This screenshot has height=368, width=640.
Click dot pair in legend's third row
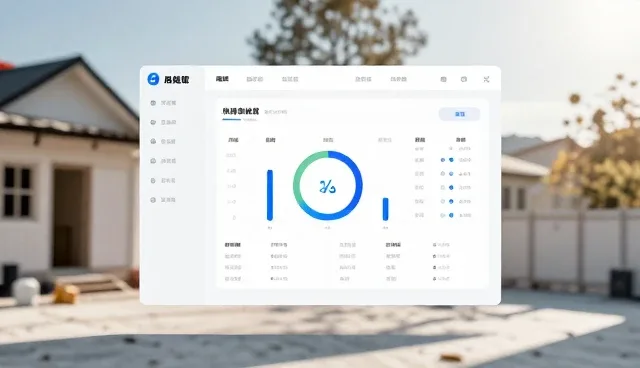click(x=447, y=174)
